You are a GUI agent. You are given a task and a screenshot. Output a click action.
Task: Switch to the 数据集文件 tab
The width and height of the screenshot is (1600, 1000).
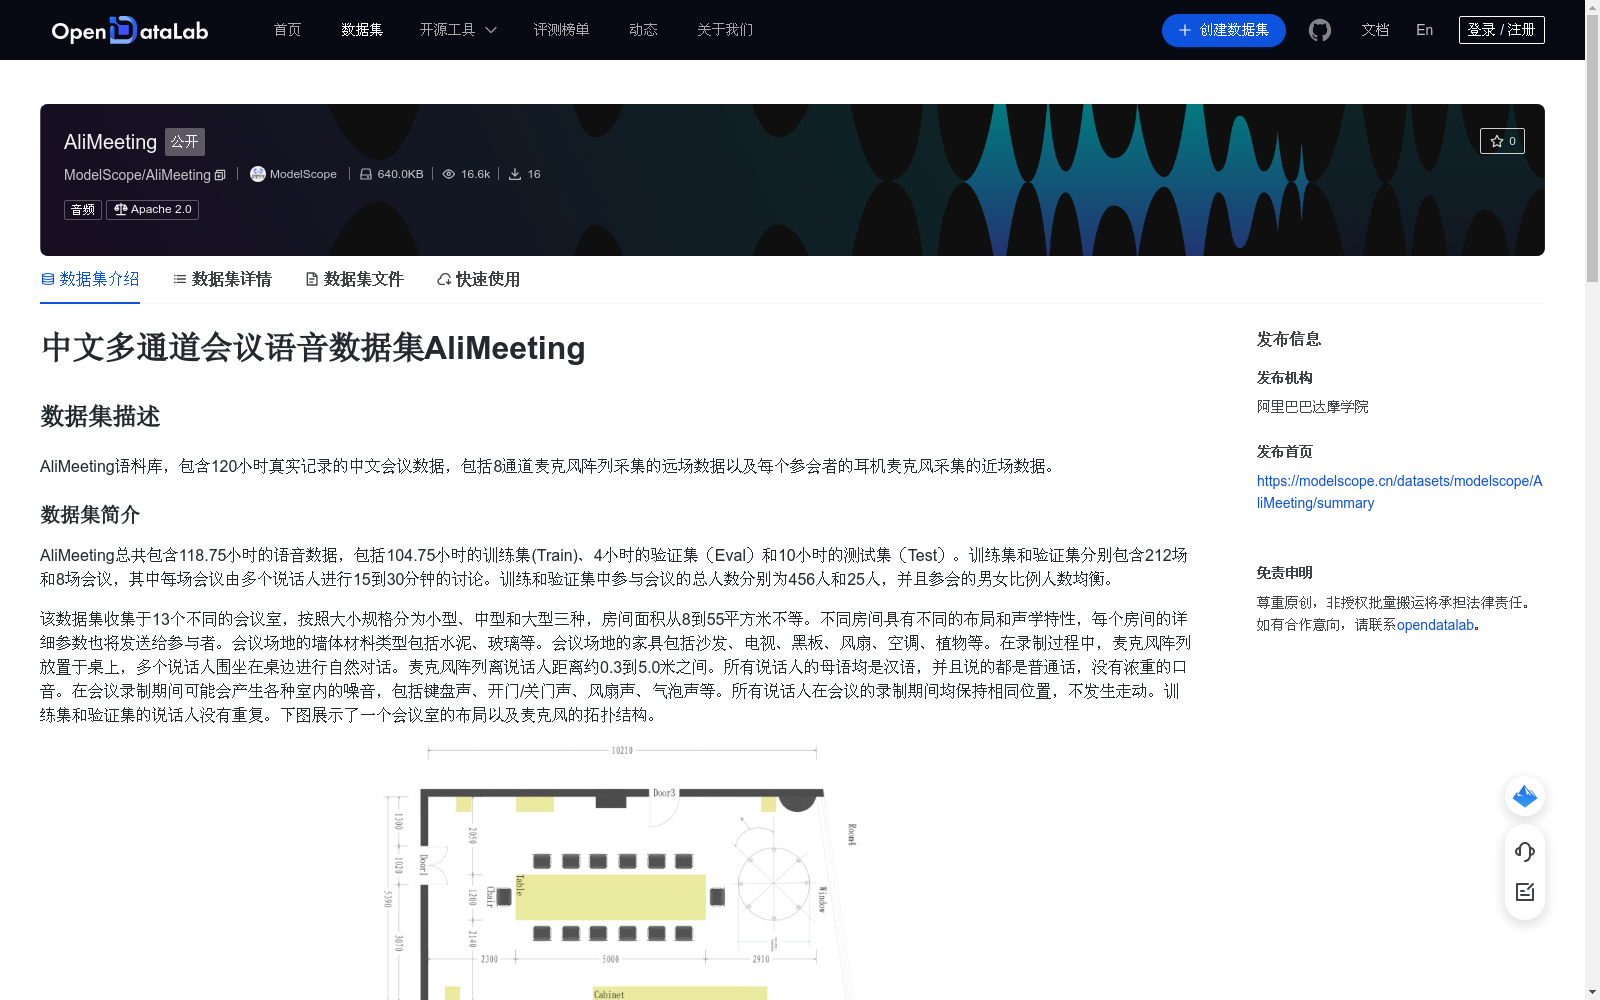[354, 279]
